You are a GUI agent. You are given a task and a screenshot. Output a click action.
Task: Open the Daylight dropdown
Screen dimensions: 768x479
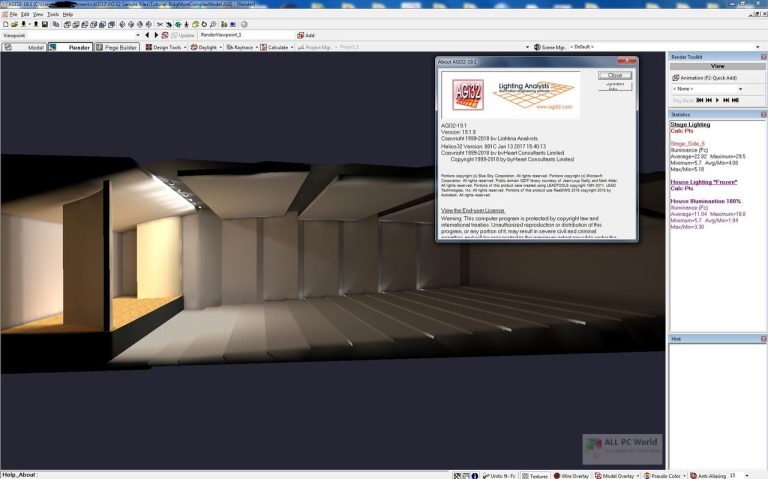click(x=220, y=48)
